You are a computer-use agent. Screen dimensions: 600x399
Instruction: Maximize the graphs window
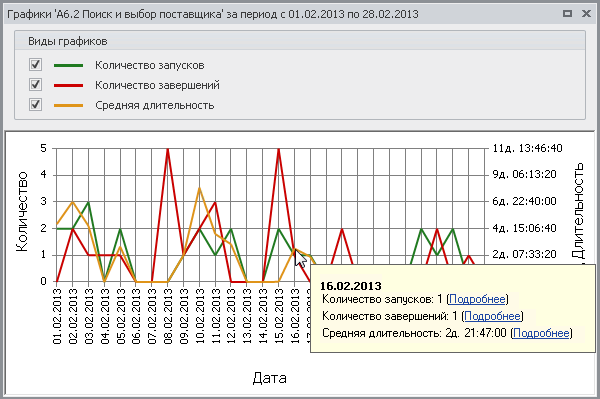[x=567, y=13]
